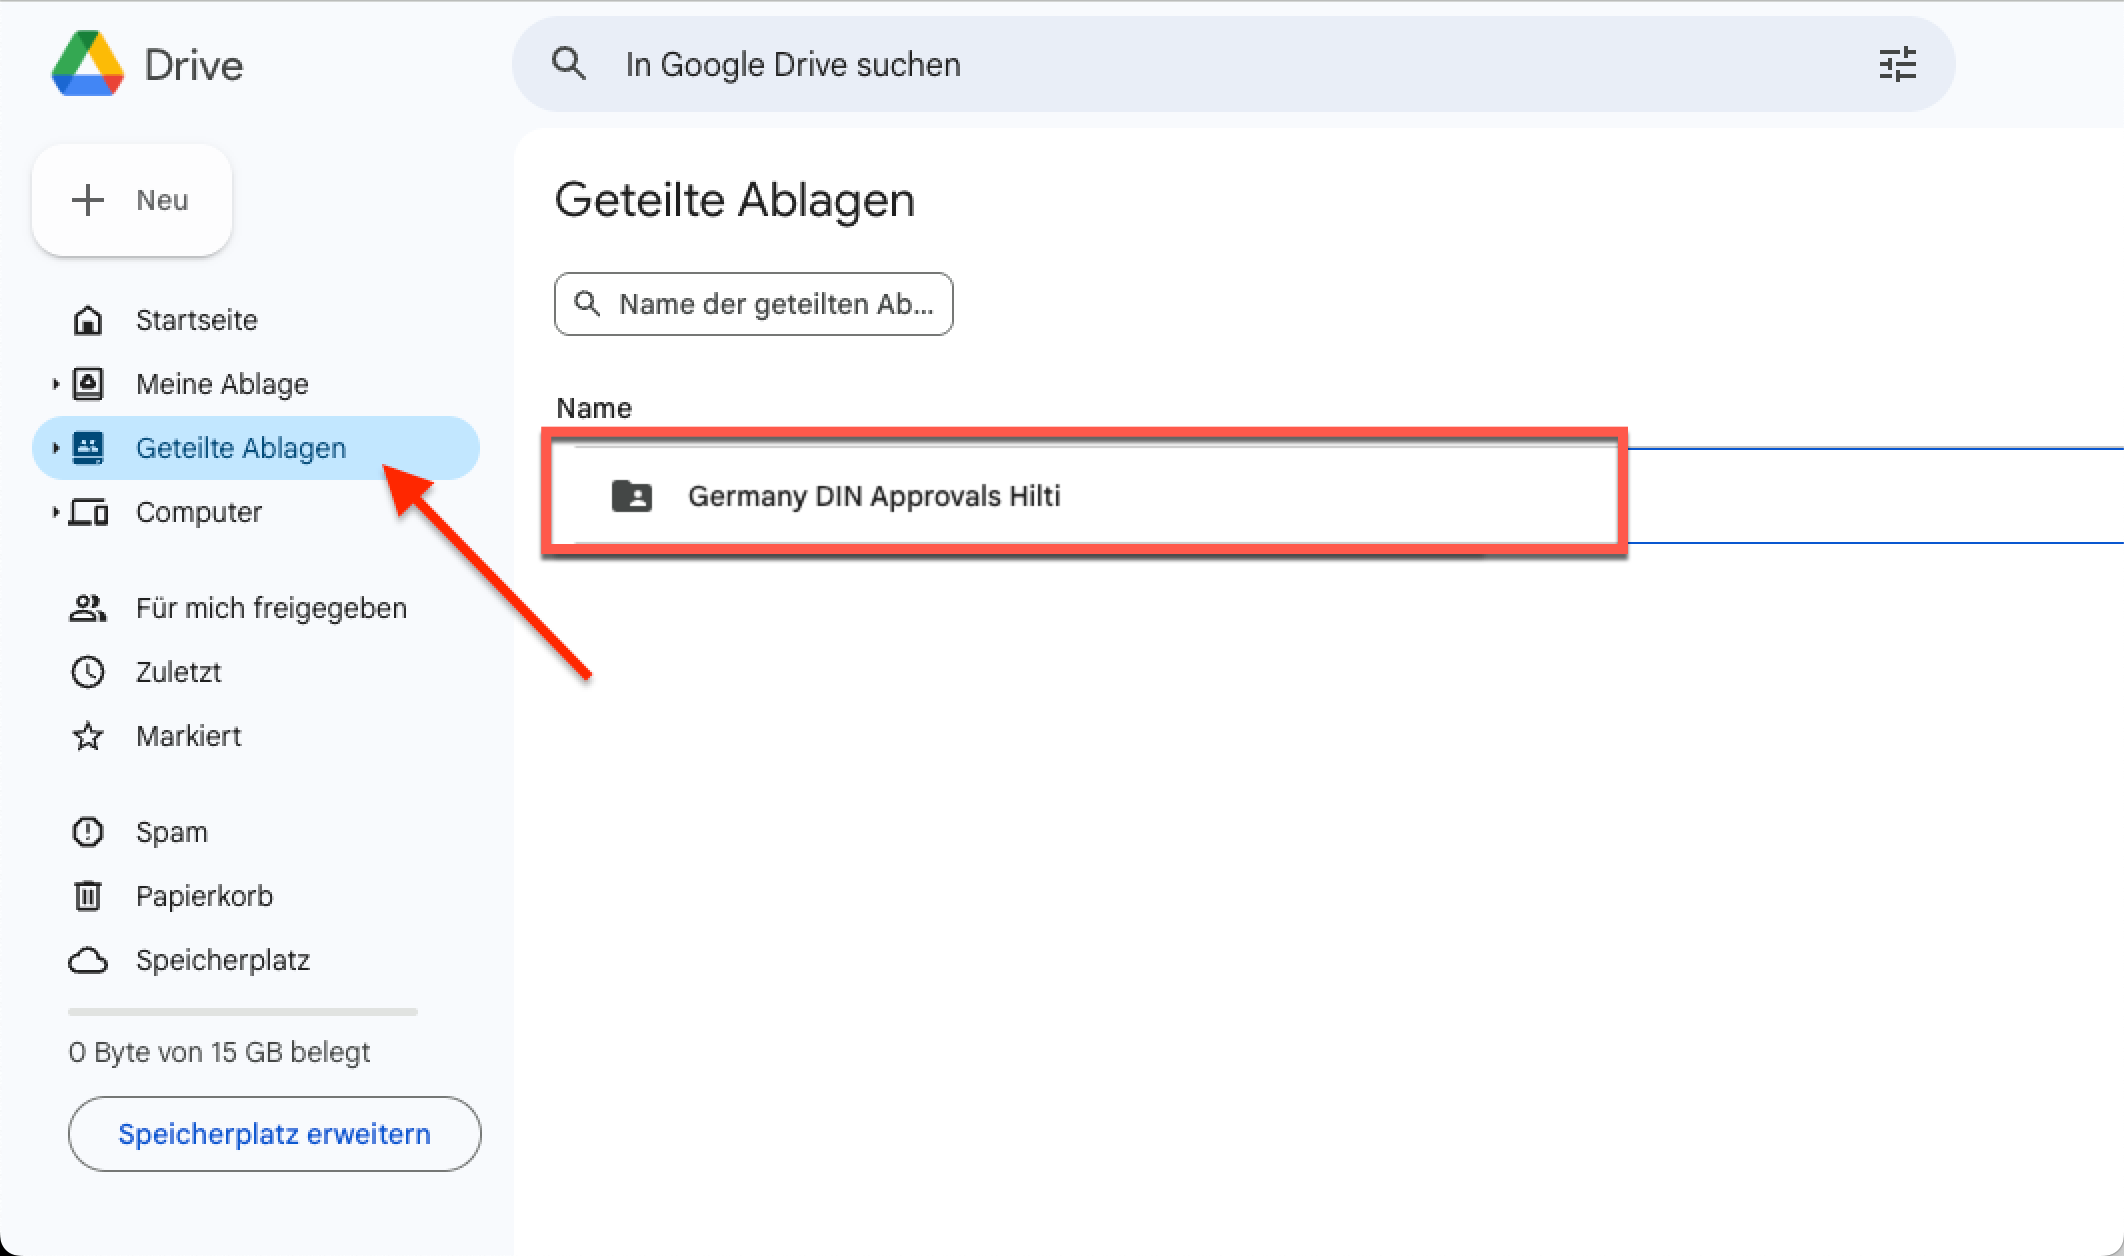The width and height of the screenshot is (2124, 1256).
Task: Click the Speicherplatz cloud icon
Action: (x=88, y=960)
